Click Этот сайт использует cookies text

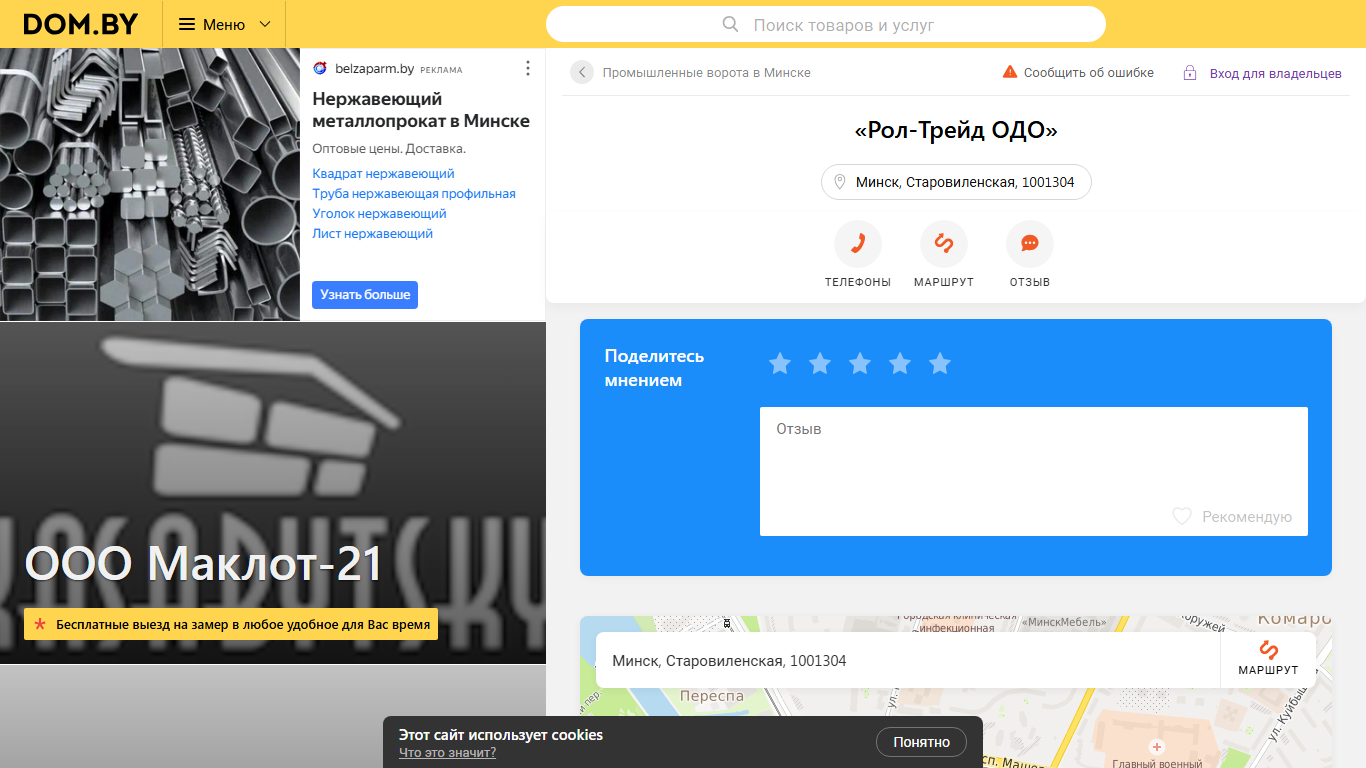(501, 735)
